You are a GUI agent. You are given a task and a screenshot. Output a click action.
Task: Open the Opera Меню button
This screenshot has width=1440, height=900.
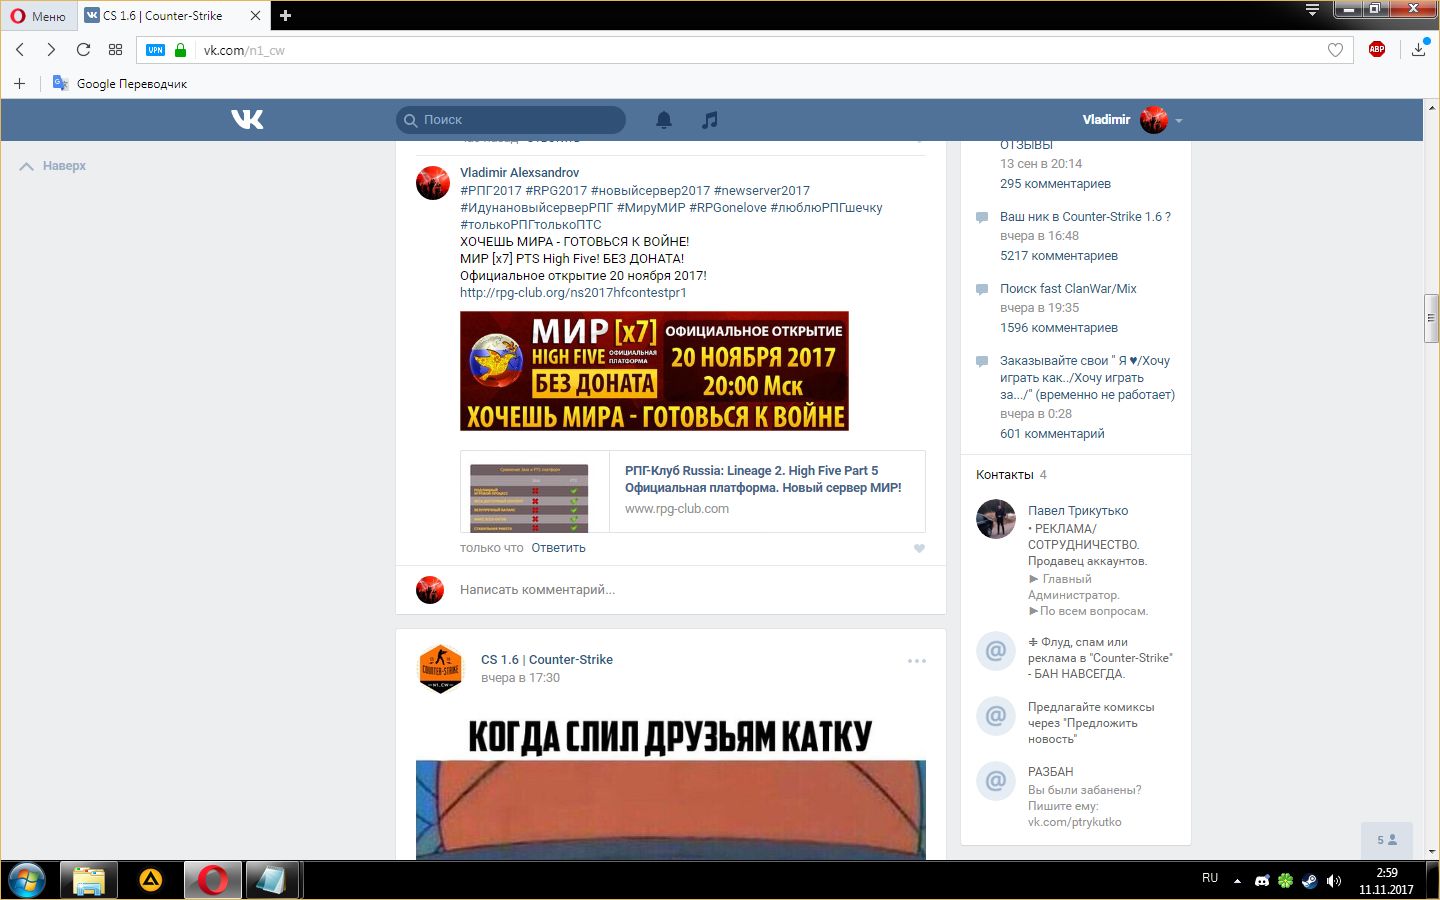[x=38, y=16]
